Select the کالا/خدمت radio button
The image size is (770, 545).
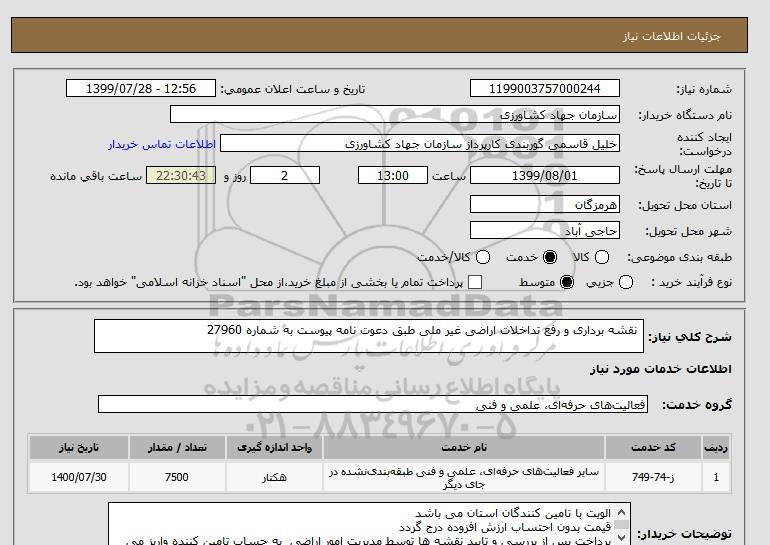click(483, 257)
